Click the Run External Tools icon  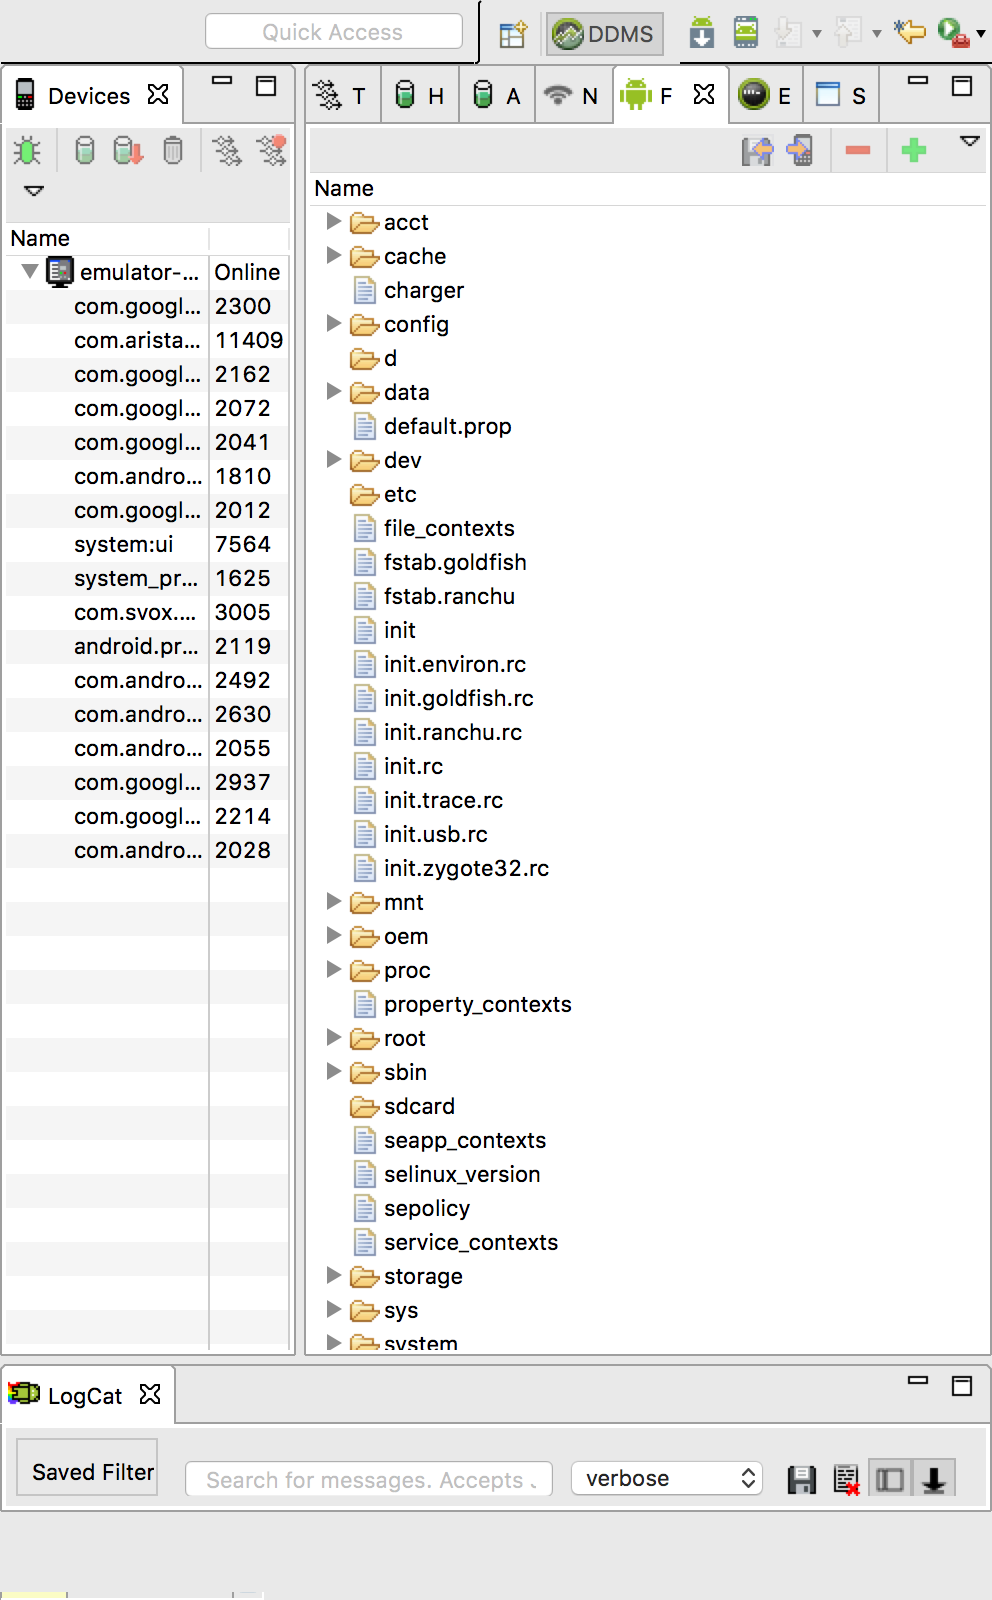(x=953, y=33)
